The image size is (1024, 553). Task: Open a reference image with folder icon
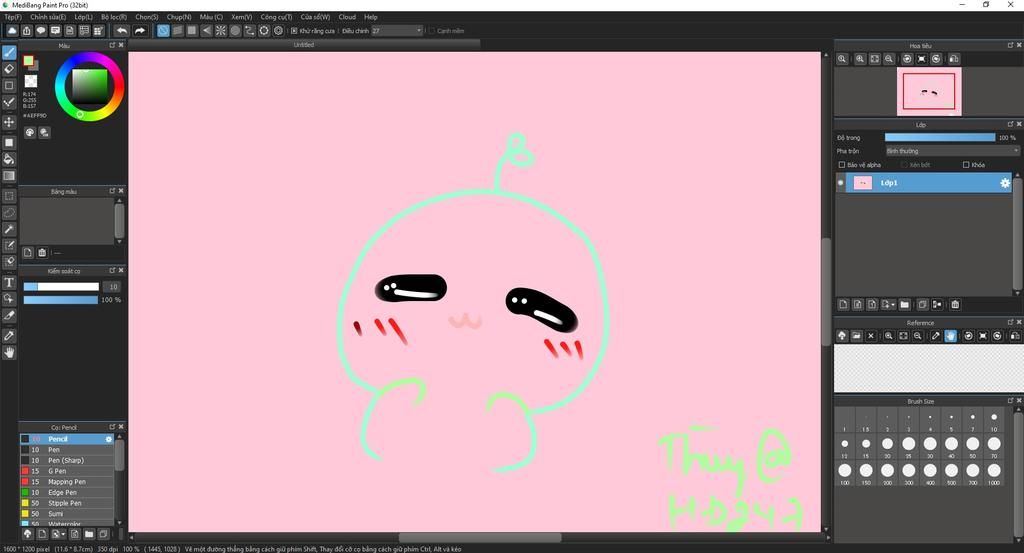tap(856, 336)
